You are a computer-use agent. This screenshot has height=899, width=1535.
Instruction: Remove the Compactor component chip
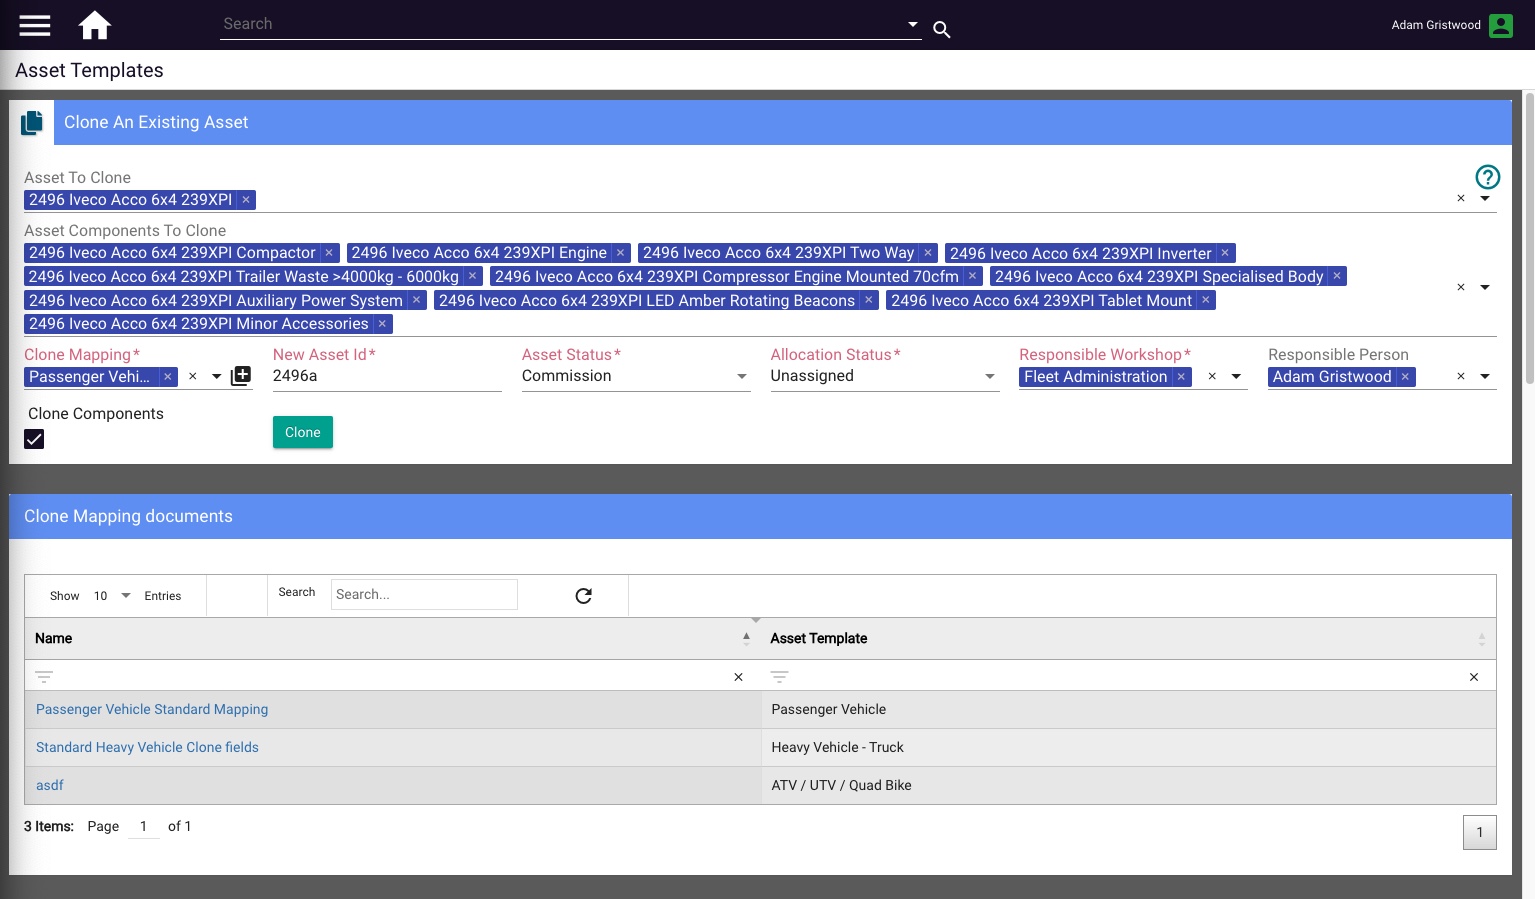coord(329,253)
